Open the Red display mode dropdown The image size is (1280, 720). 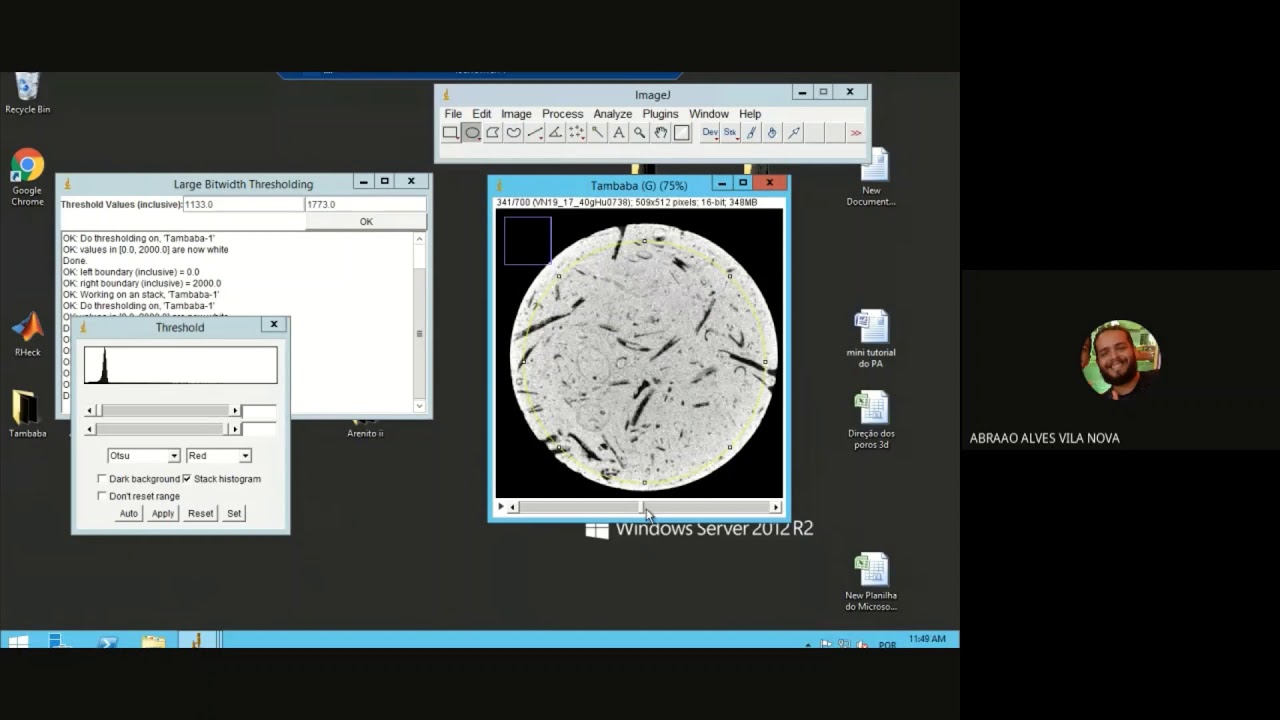[x=218, y=456]
